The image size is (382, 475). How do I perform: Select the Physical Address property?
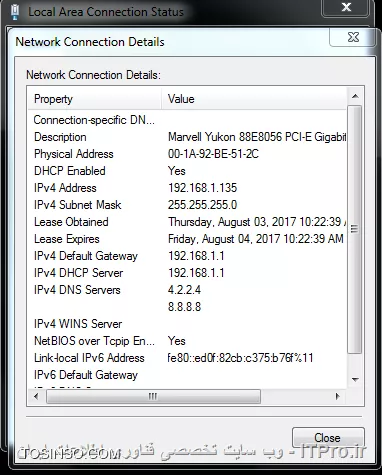[74, 154]
